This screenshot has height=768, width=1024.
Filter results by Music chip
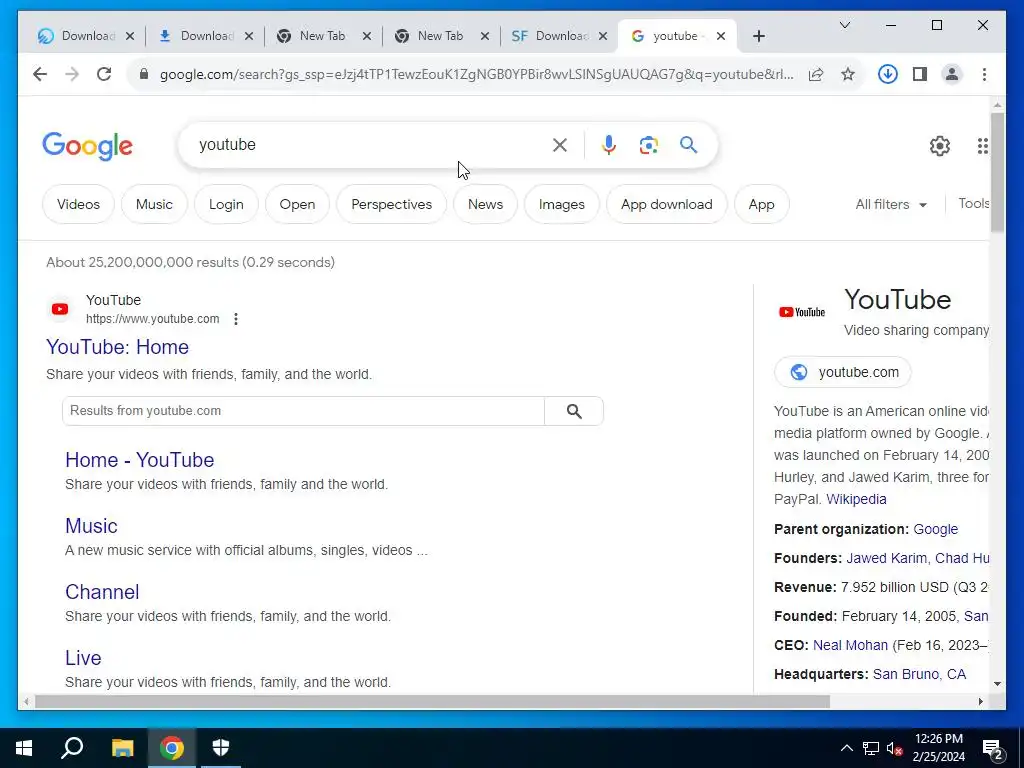(x=154, y=204)
